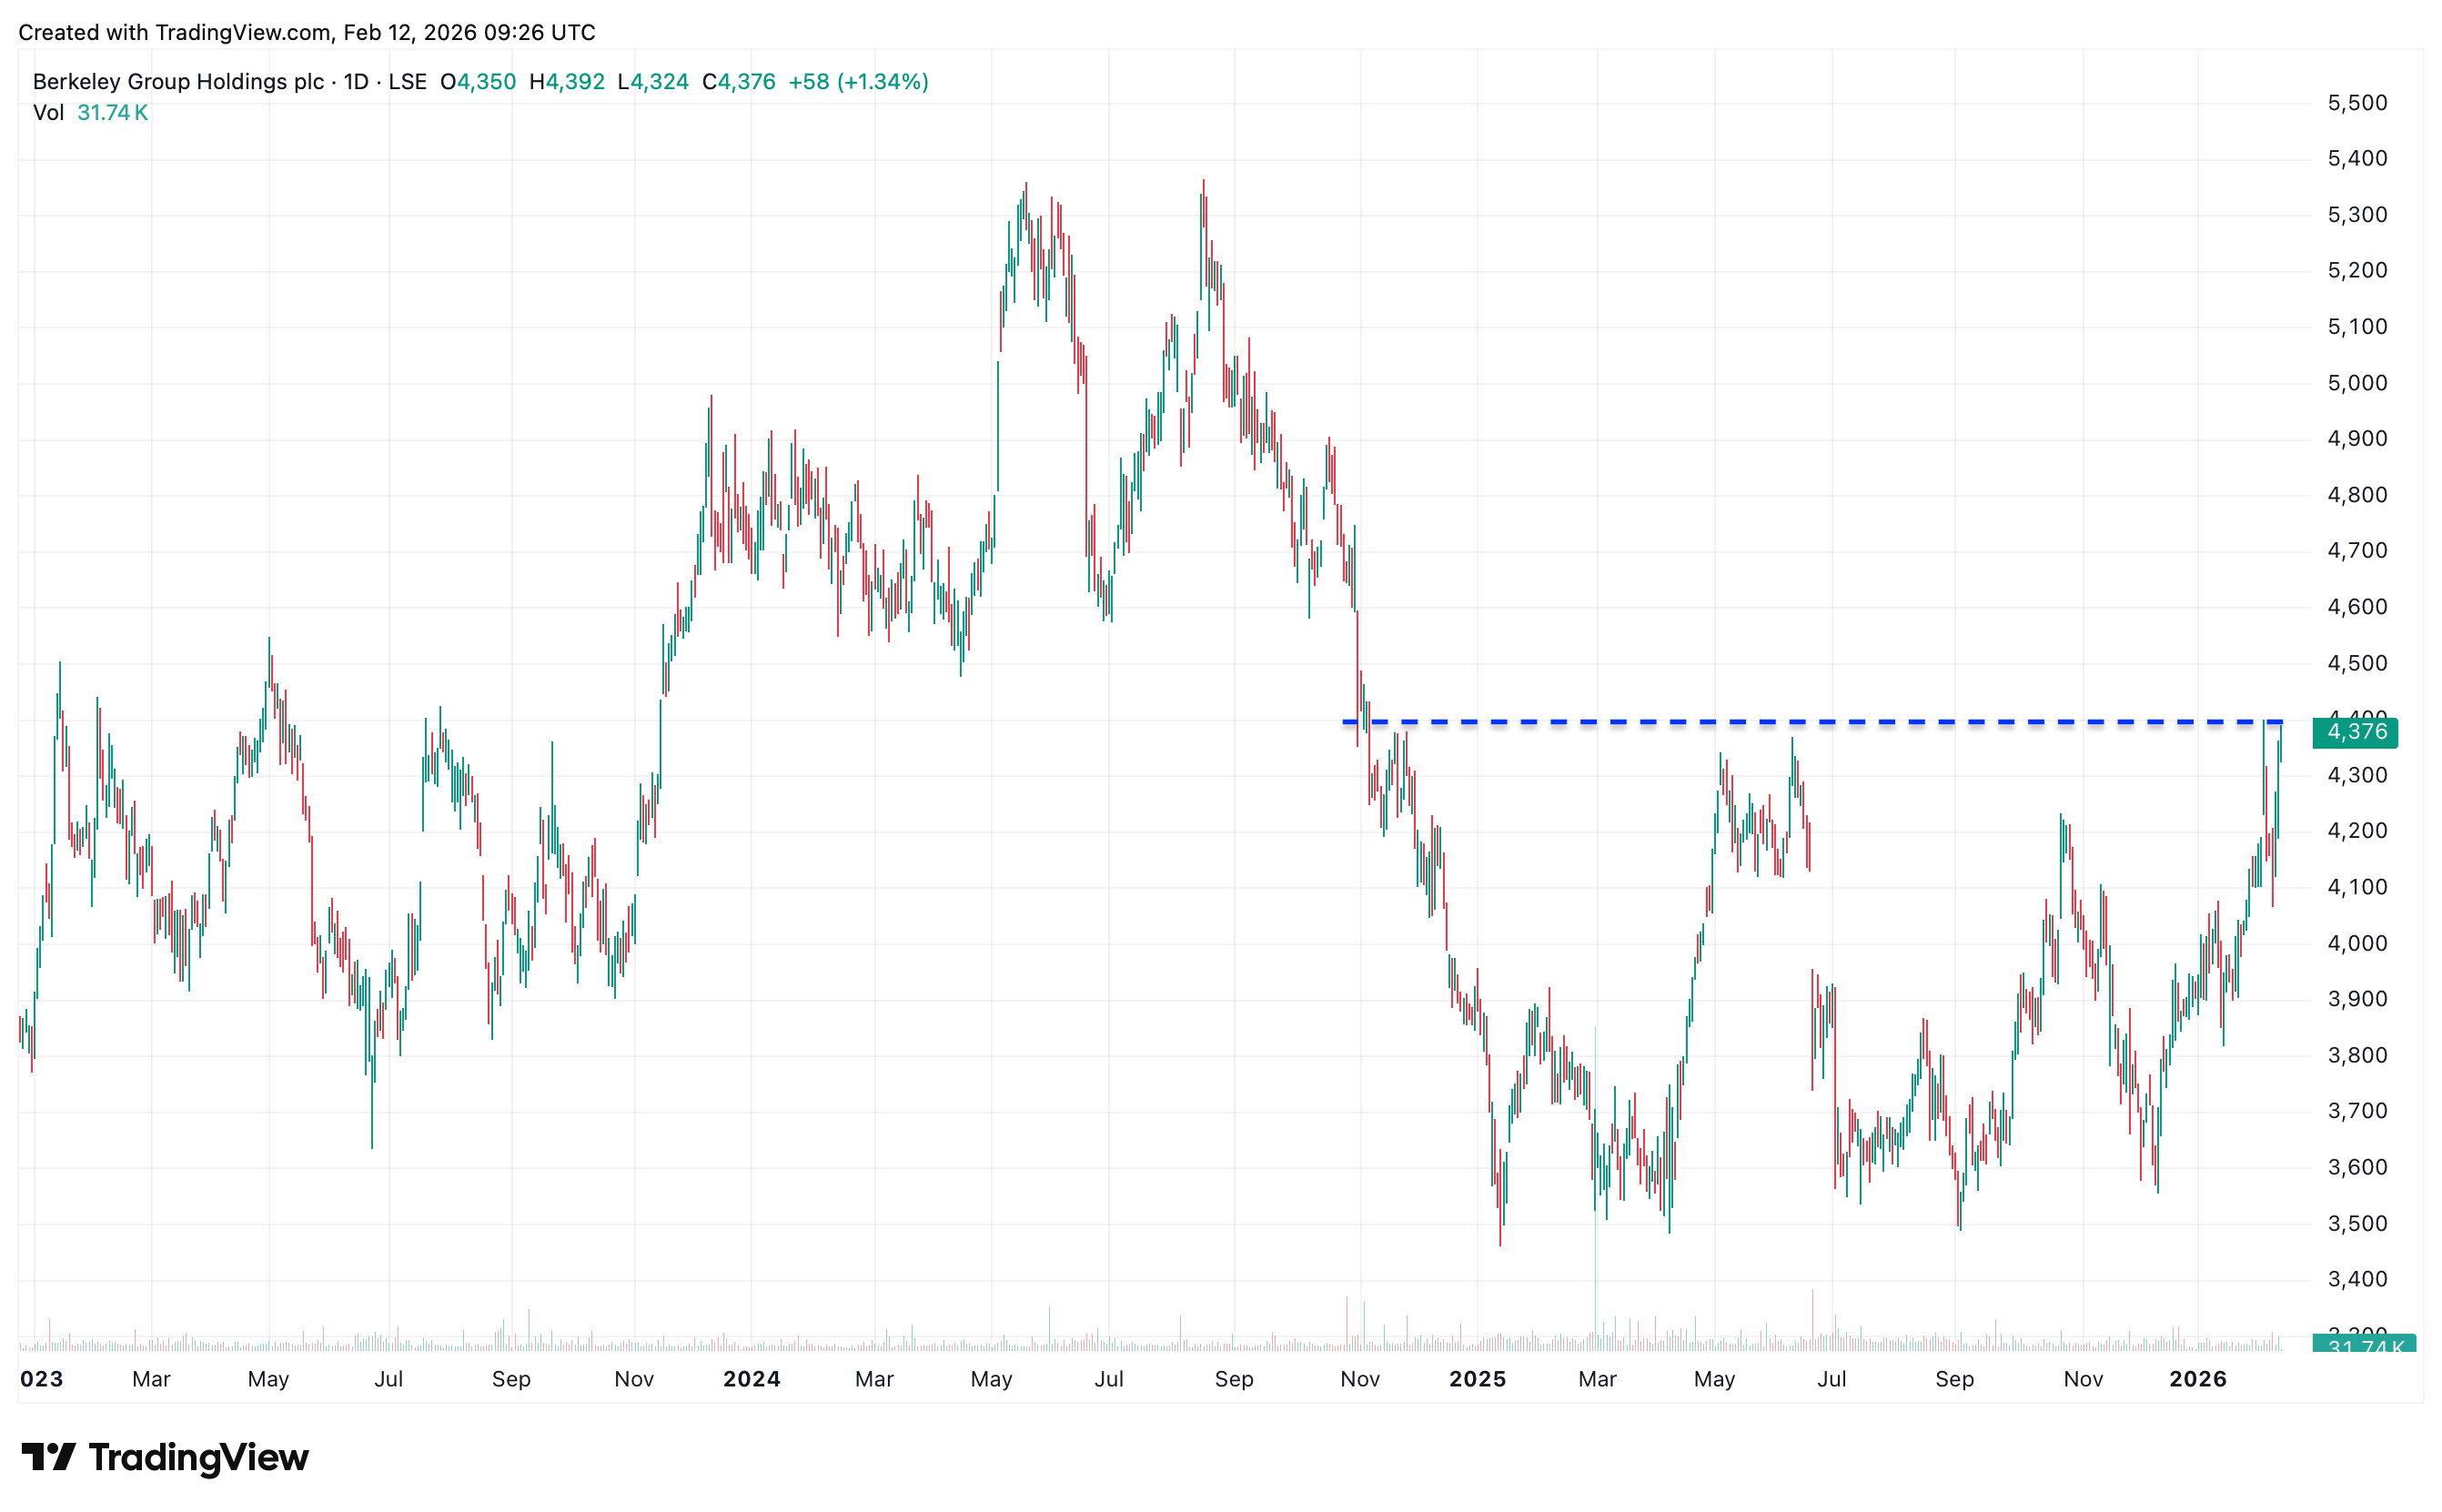Click the Nov label before 2025
2442x1512 pixels.
pos(1359,1379)
